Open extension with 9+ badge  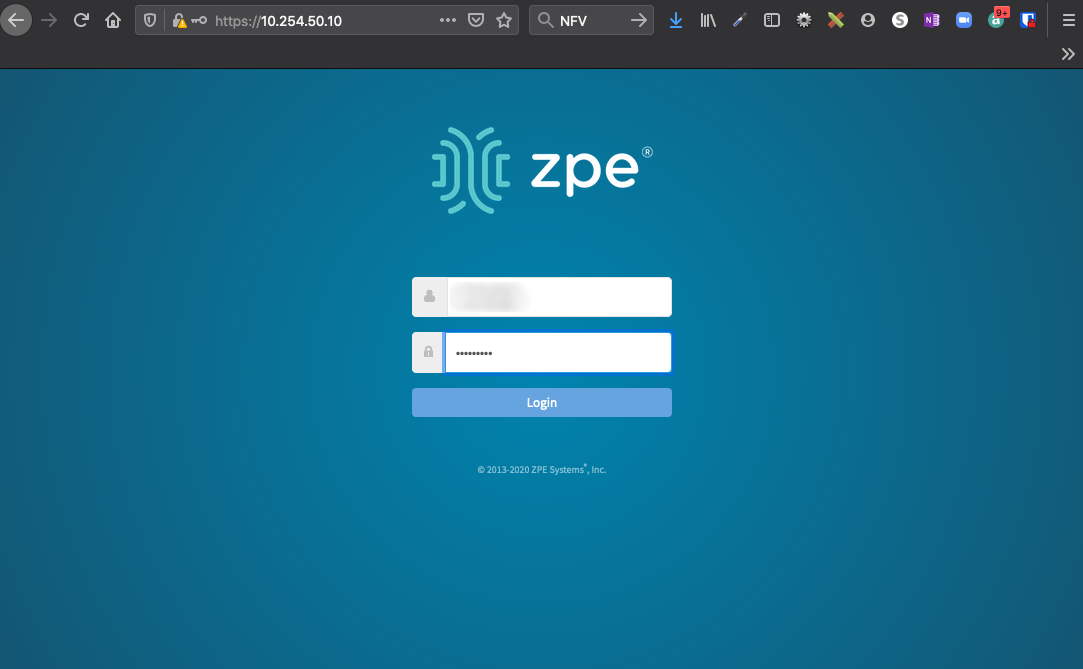coord(997,18)
